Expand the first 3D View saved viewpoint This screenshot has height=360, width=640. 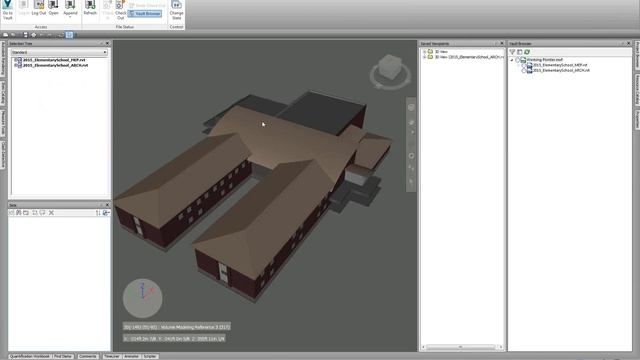424,52
